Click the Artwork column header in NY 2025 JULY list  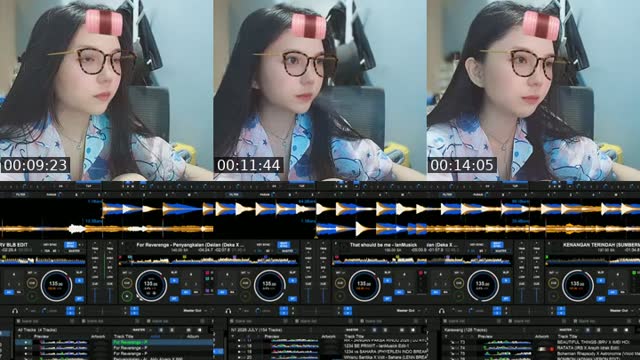coord(328,336)
